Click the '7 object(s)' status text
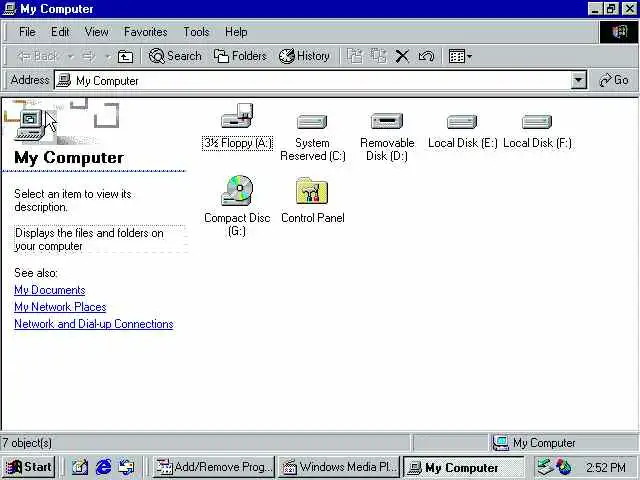The width and height of the screenshot is (640, 480). [x=27, y=443]
